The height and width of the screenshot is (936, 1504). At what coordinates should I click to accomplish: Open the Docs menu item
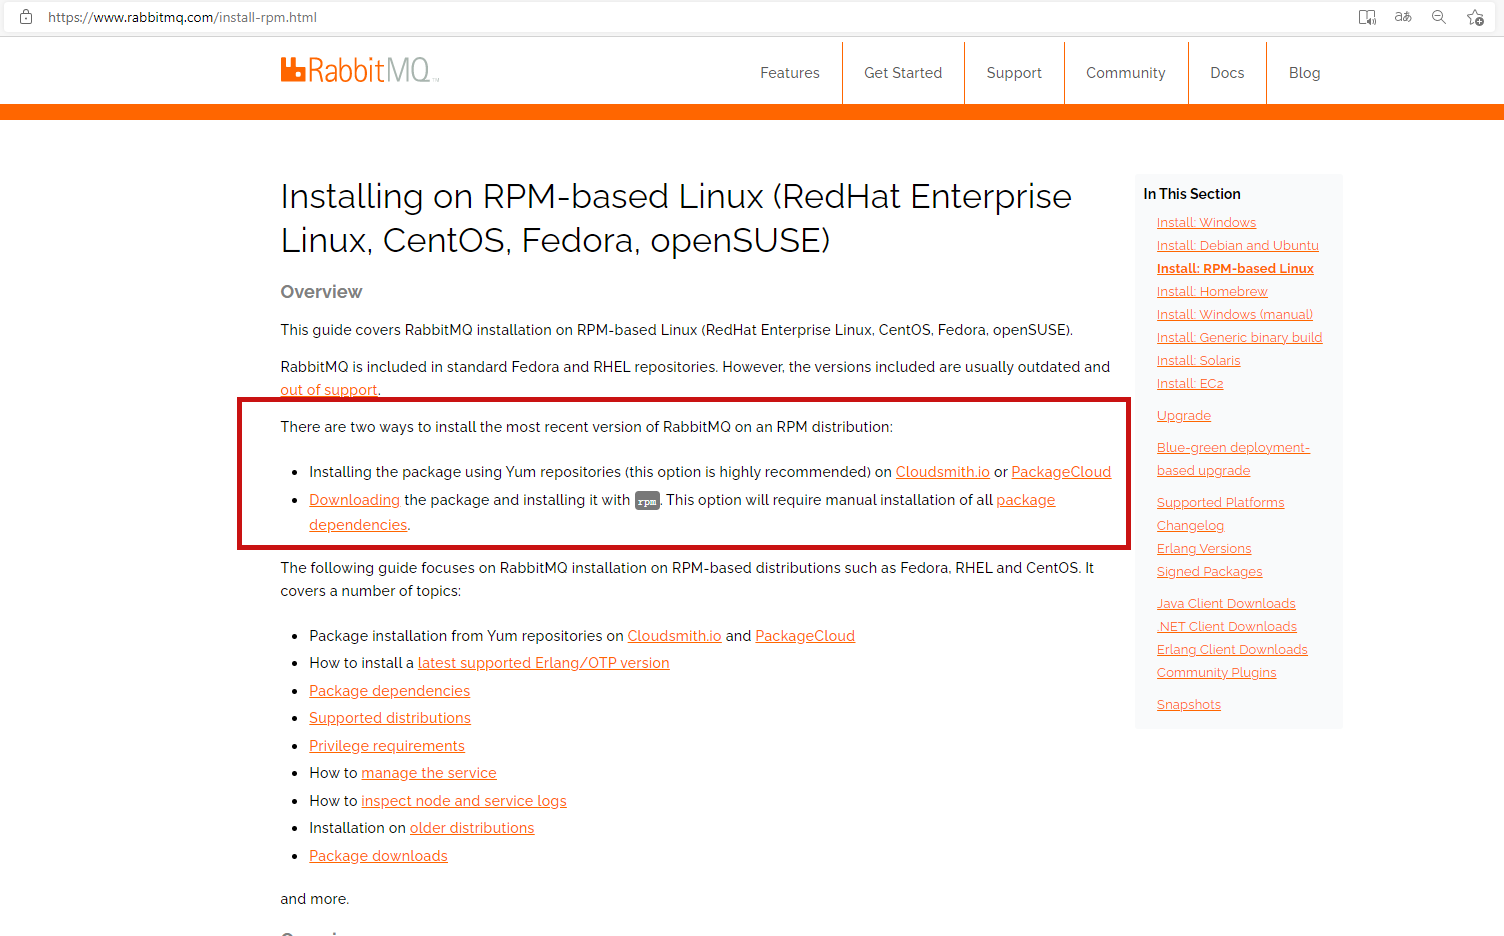pos(1227,73)
